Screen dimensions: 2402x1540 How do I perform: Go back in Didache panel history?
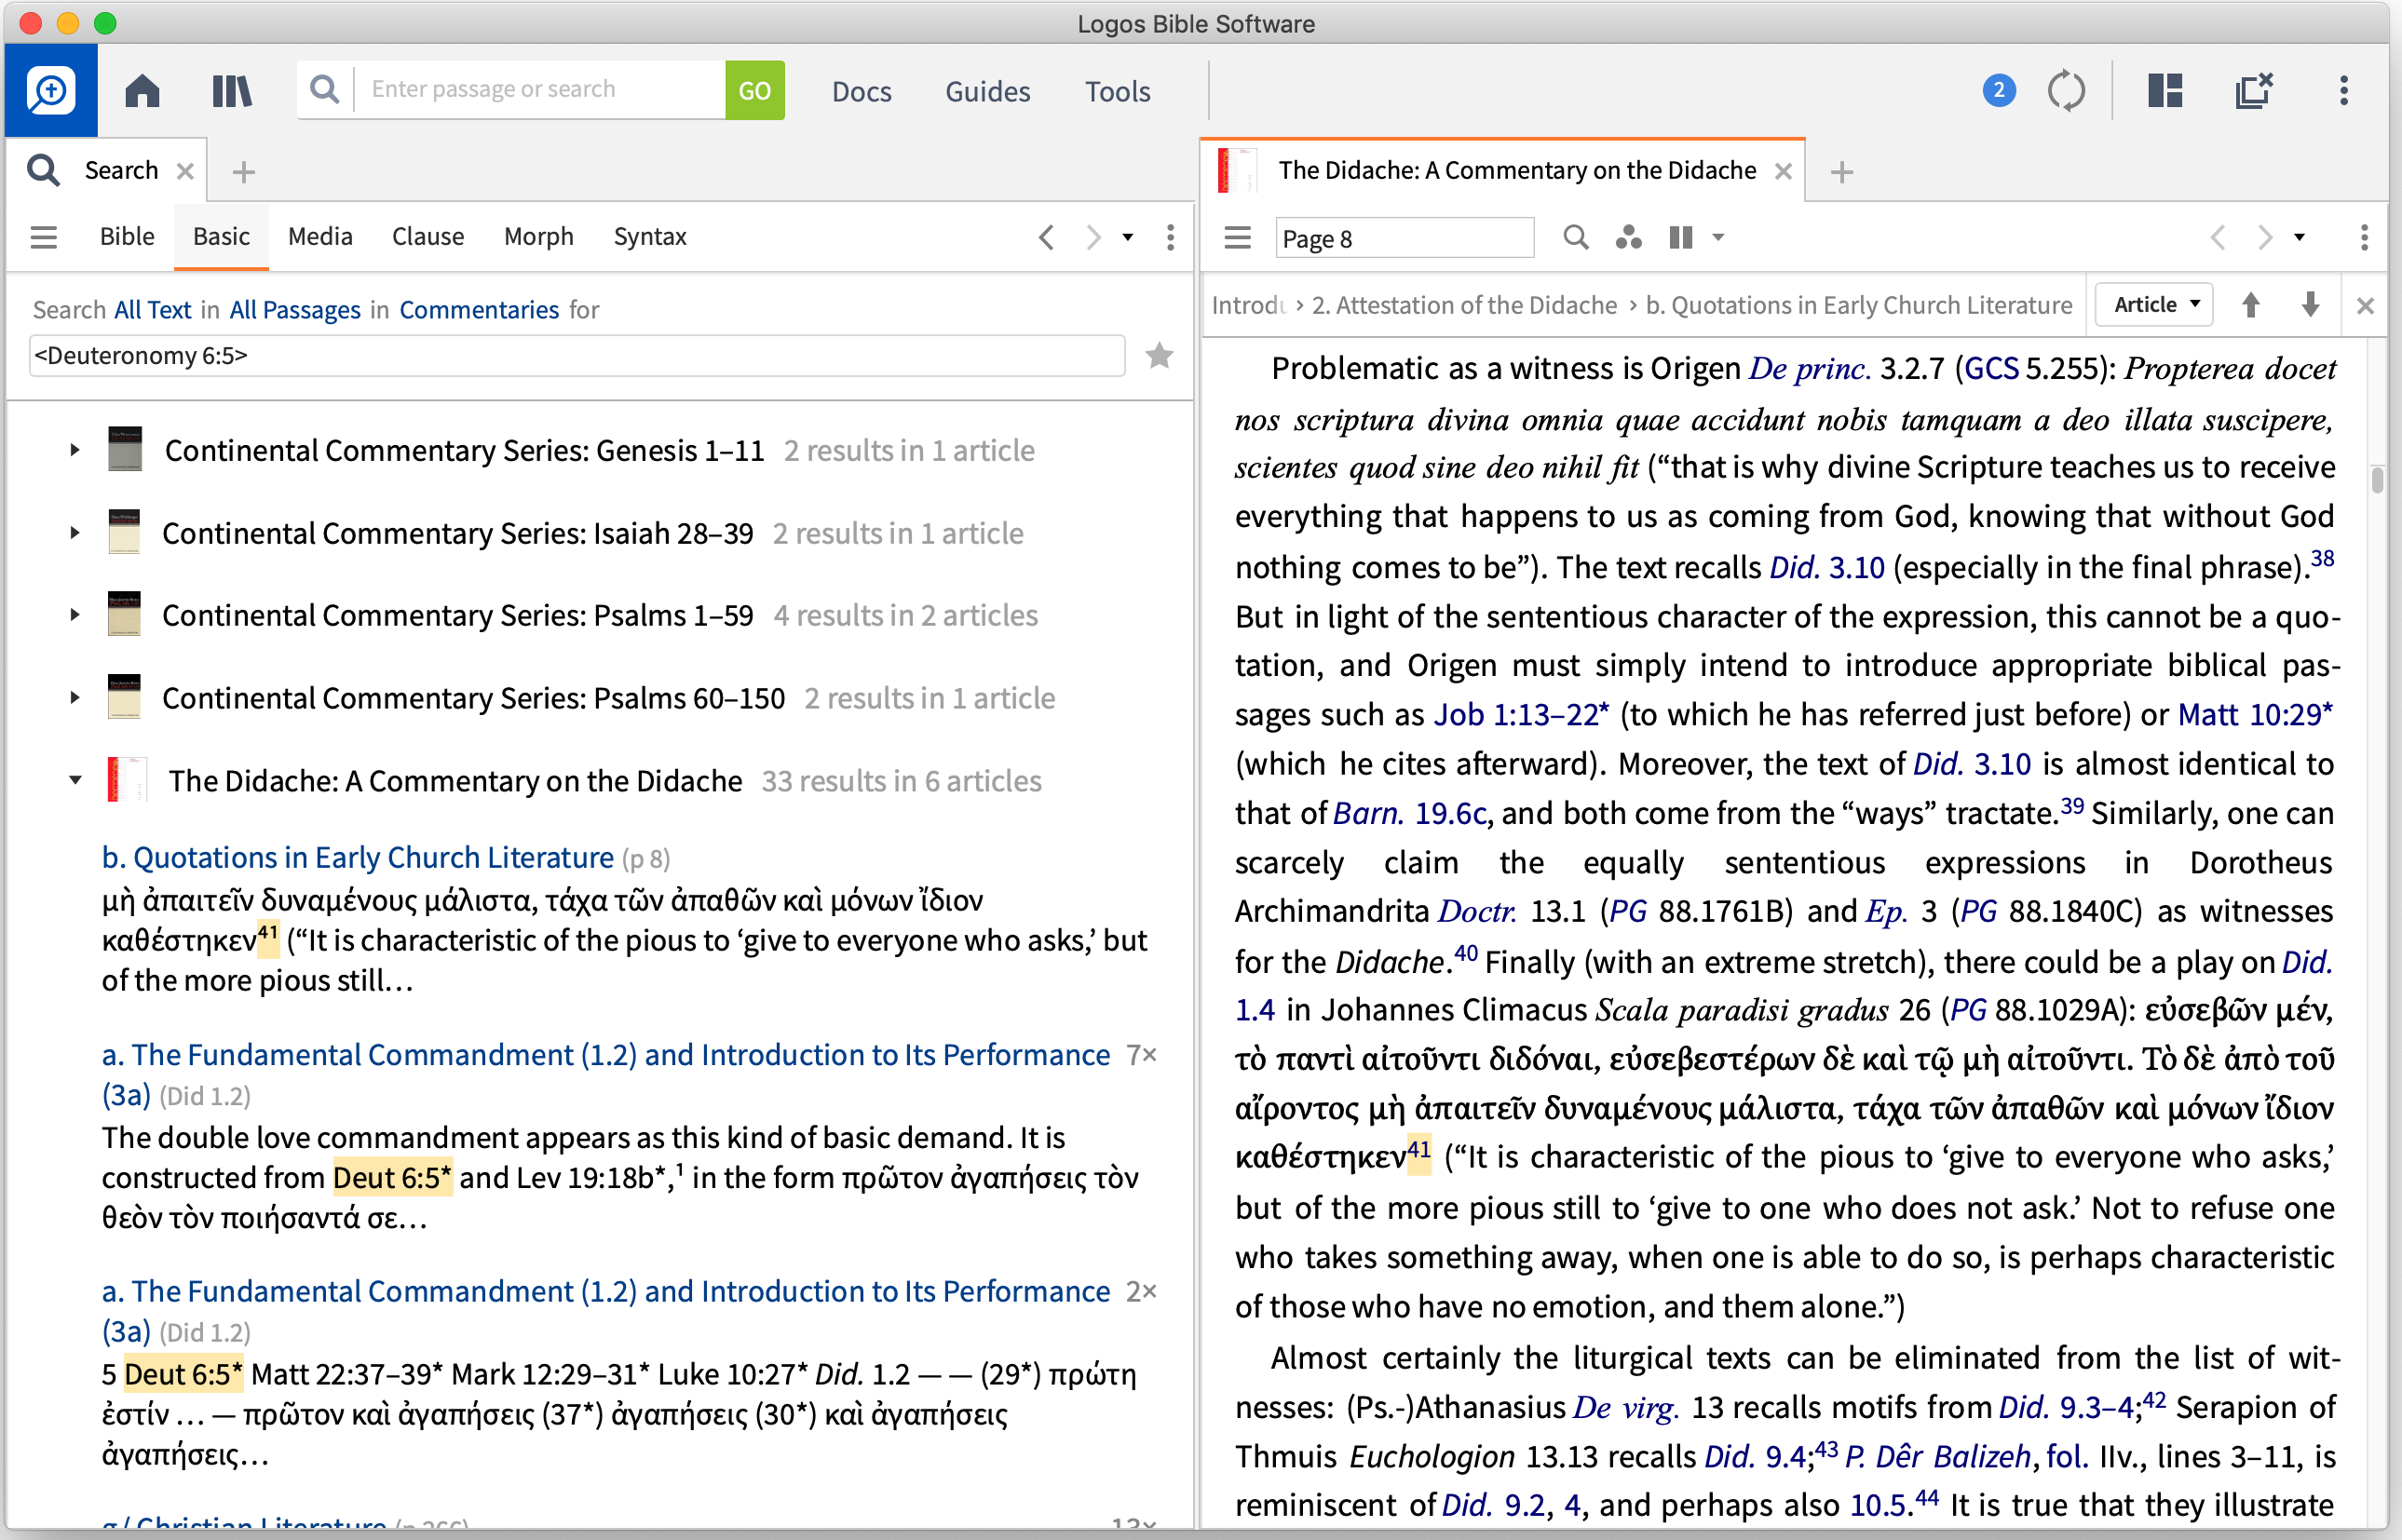2217,237
